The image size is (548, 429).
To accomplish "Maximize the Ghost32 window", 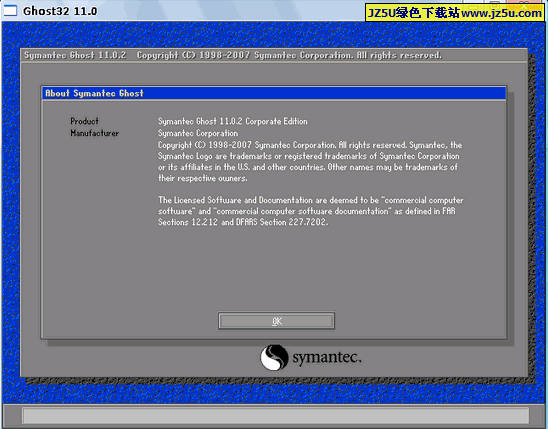I will (495, 4).
